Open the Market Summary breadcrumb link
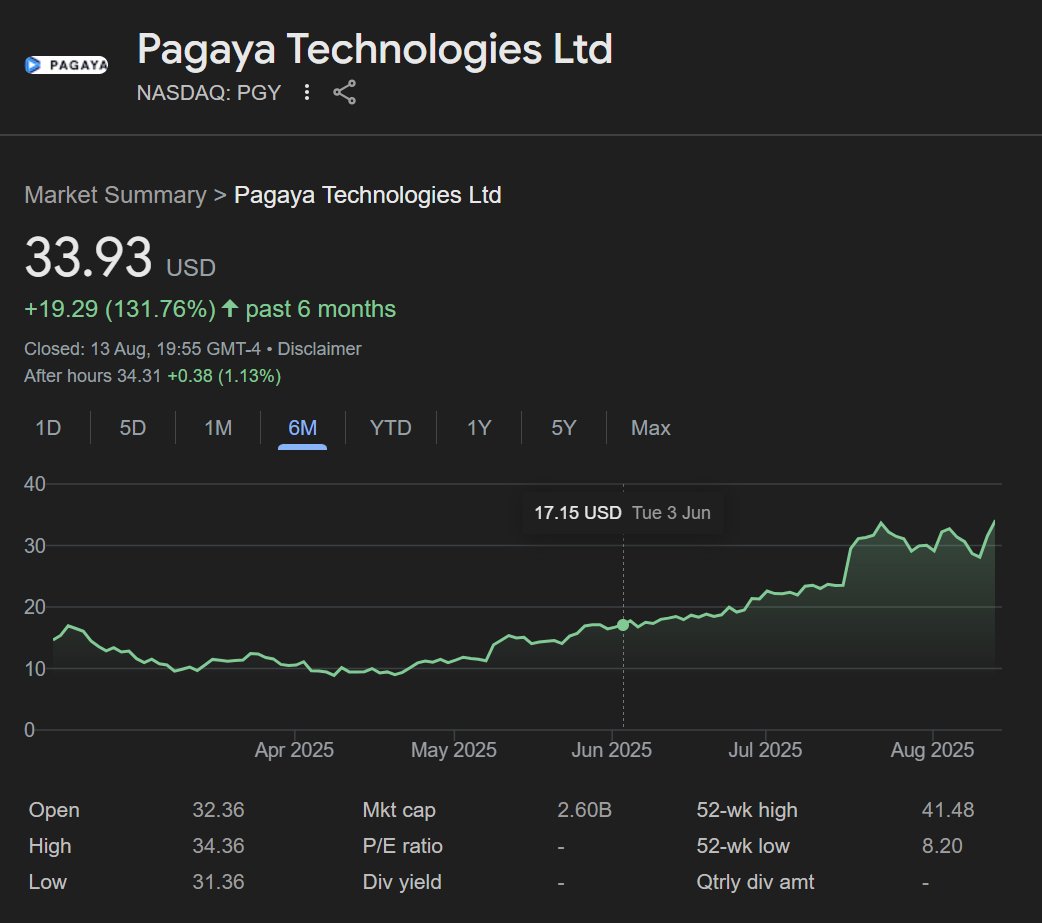1042x923 pixels. tap(113, 195)
